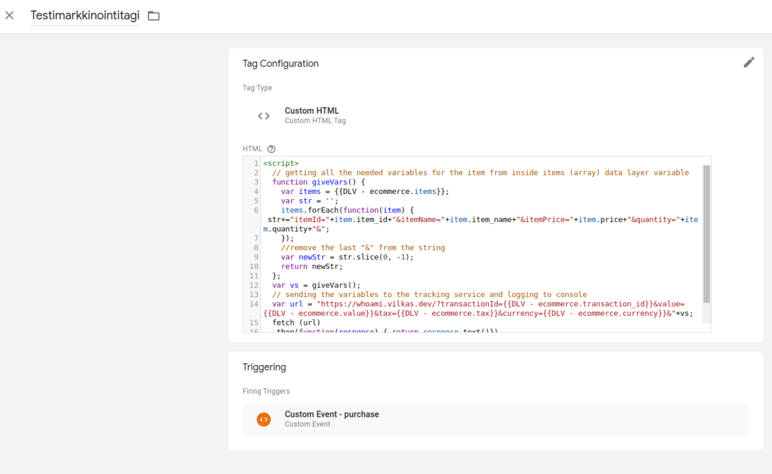Click the '// sending the variables' comment line

coord(429,294)
